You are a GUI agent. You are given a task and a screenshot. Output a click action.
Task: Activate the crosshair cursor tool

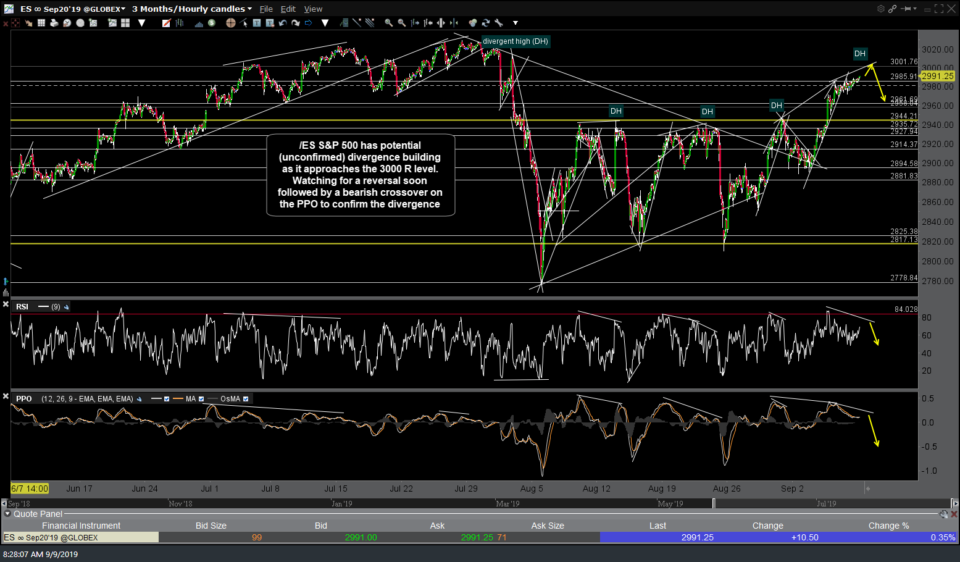coord(230,23)
